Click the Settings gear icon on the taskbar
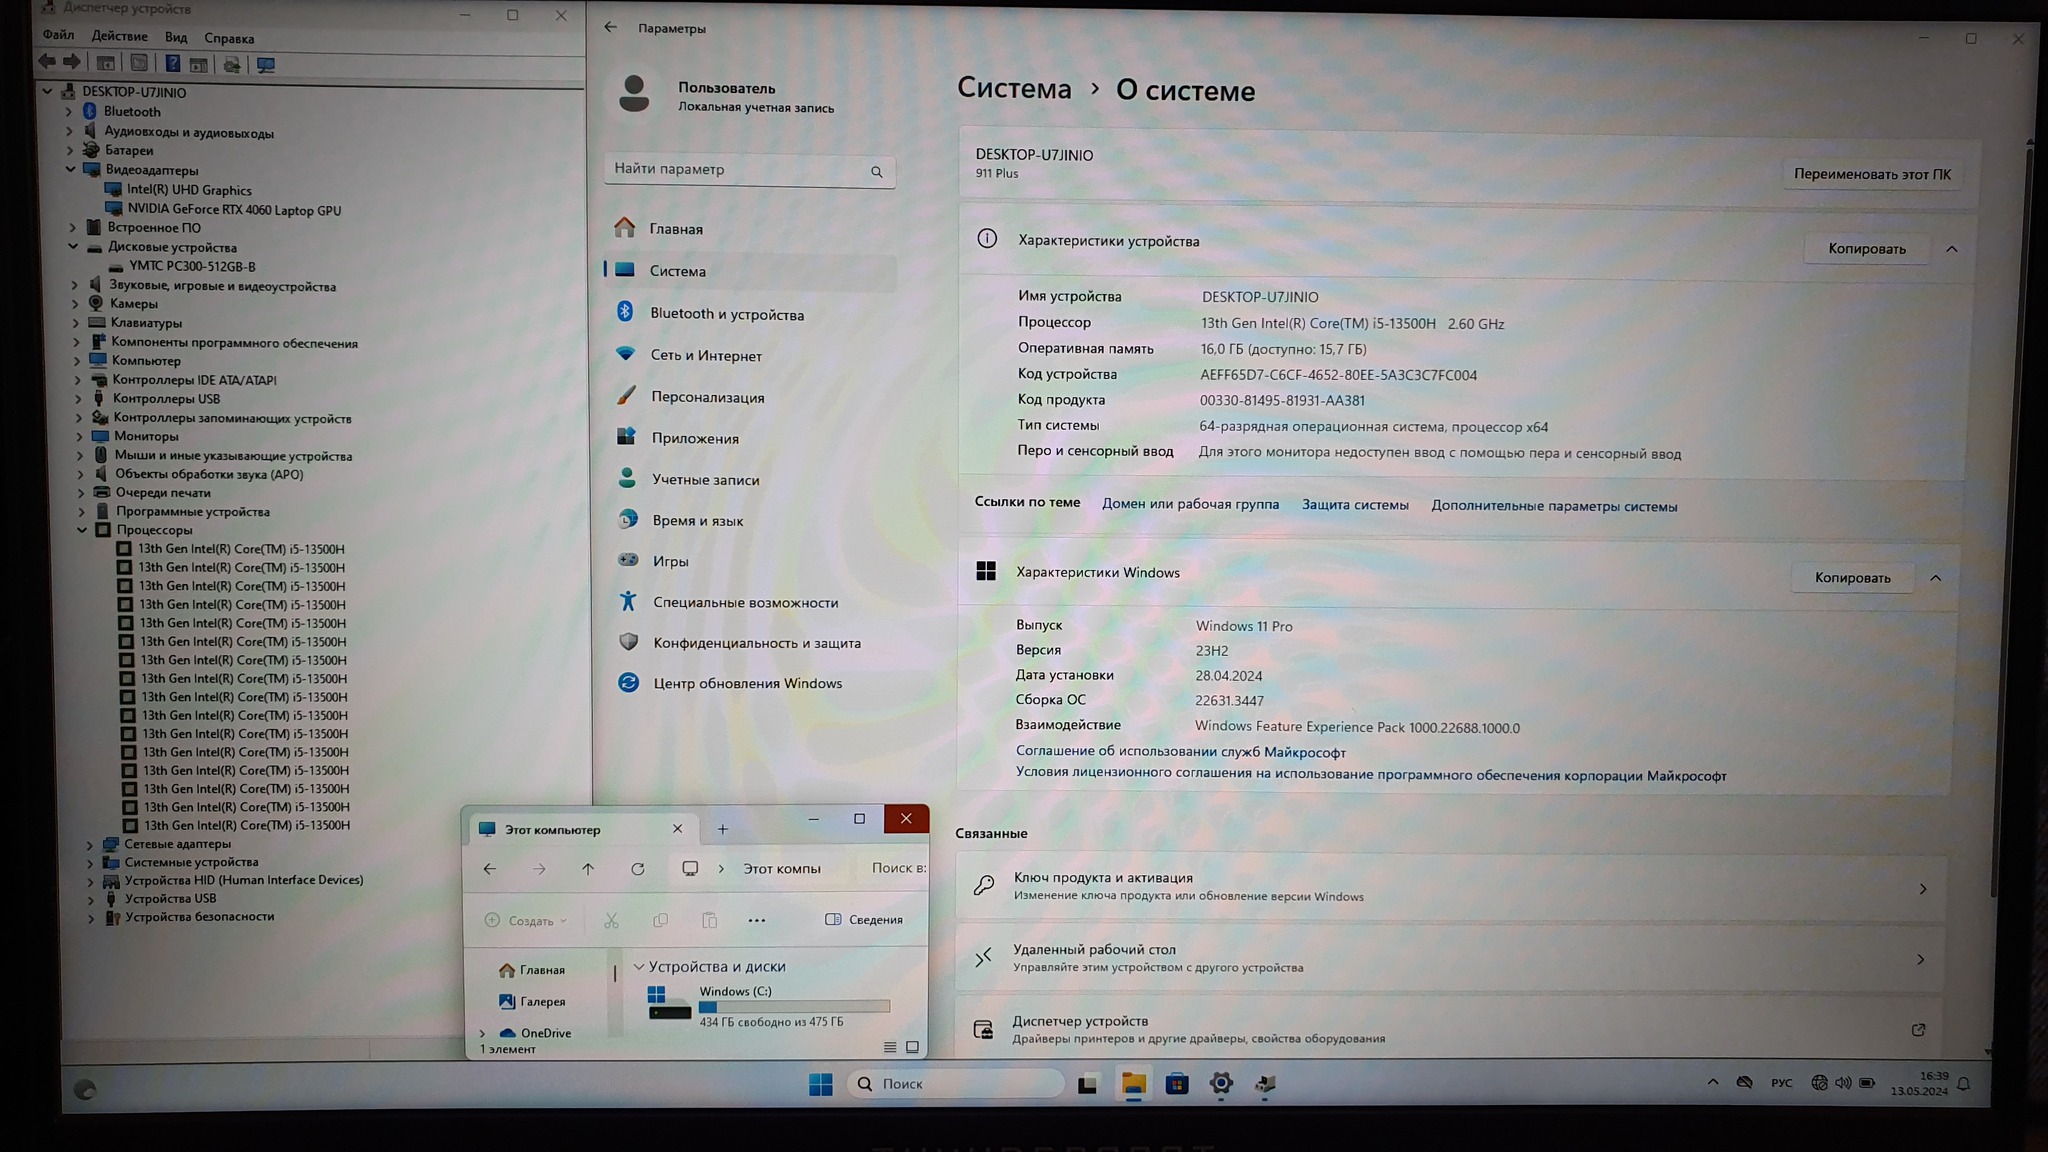The height and width of the screenshot is (1152, 2048). [x=1221, y=1084]
